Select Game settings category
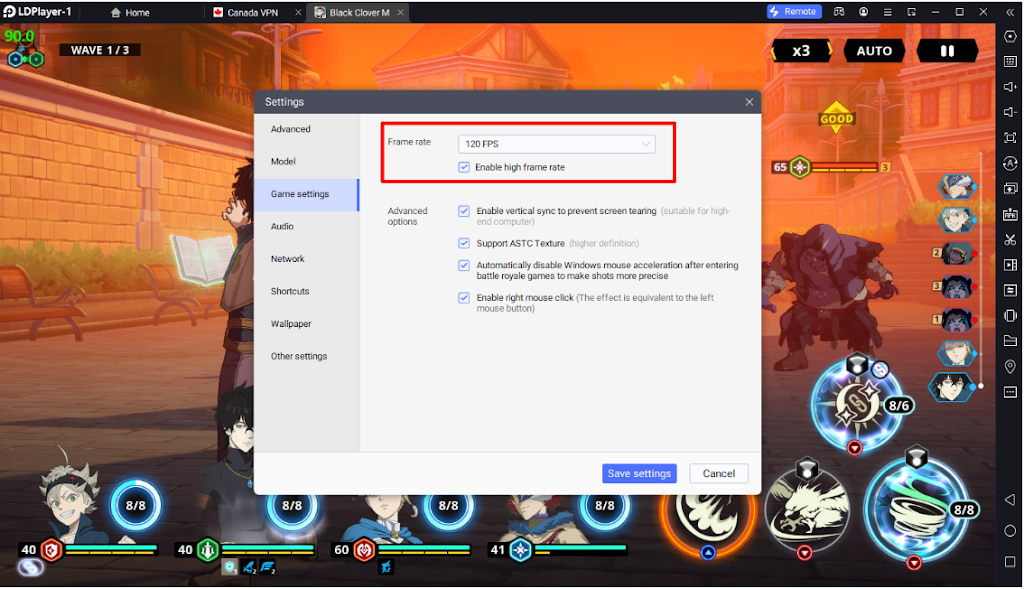The image size is (1024, 589). point(307,194)
